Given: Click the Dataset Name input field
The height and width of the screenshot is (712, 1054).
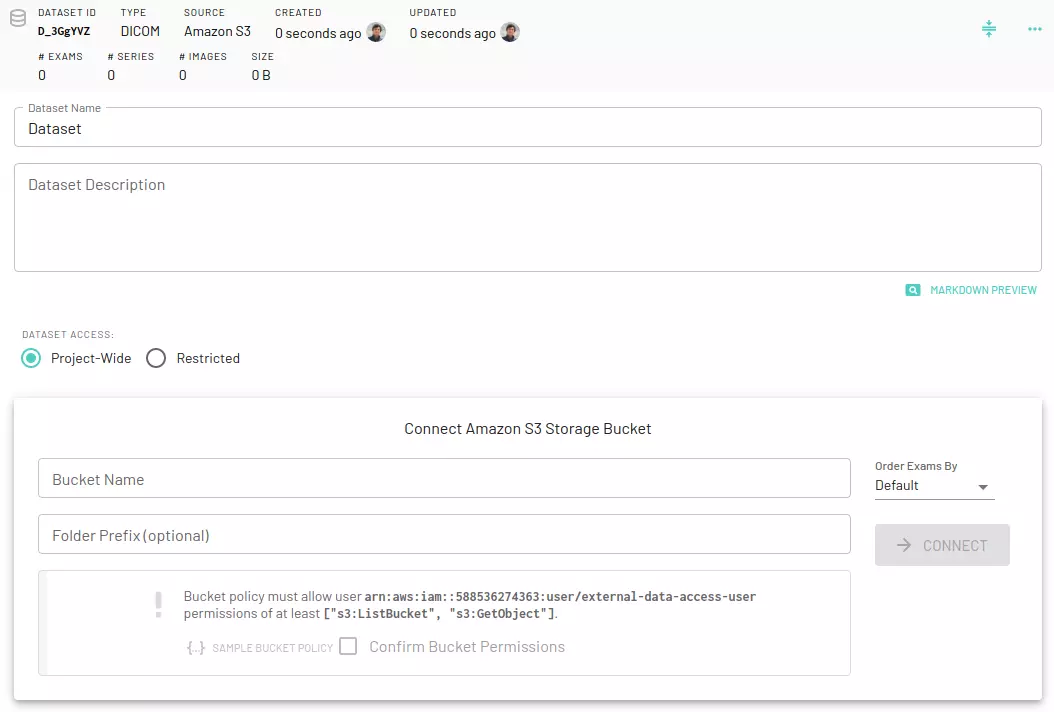Looking at the screenshot, I should (527, 128).
